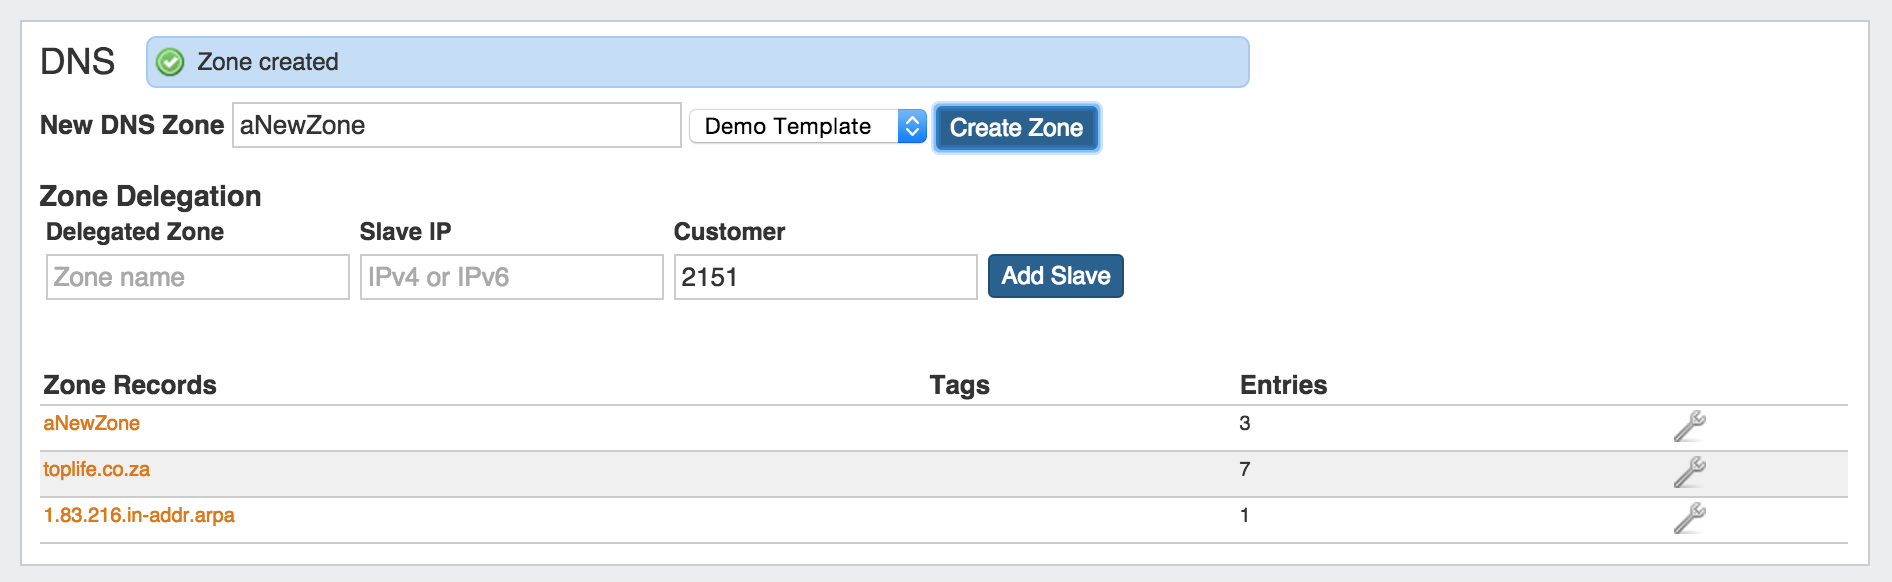Open the aNewZone zone record link
Image resolution: width=1892 pixels, height=582 pixels.
(x=92, y=423)
